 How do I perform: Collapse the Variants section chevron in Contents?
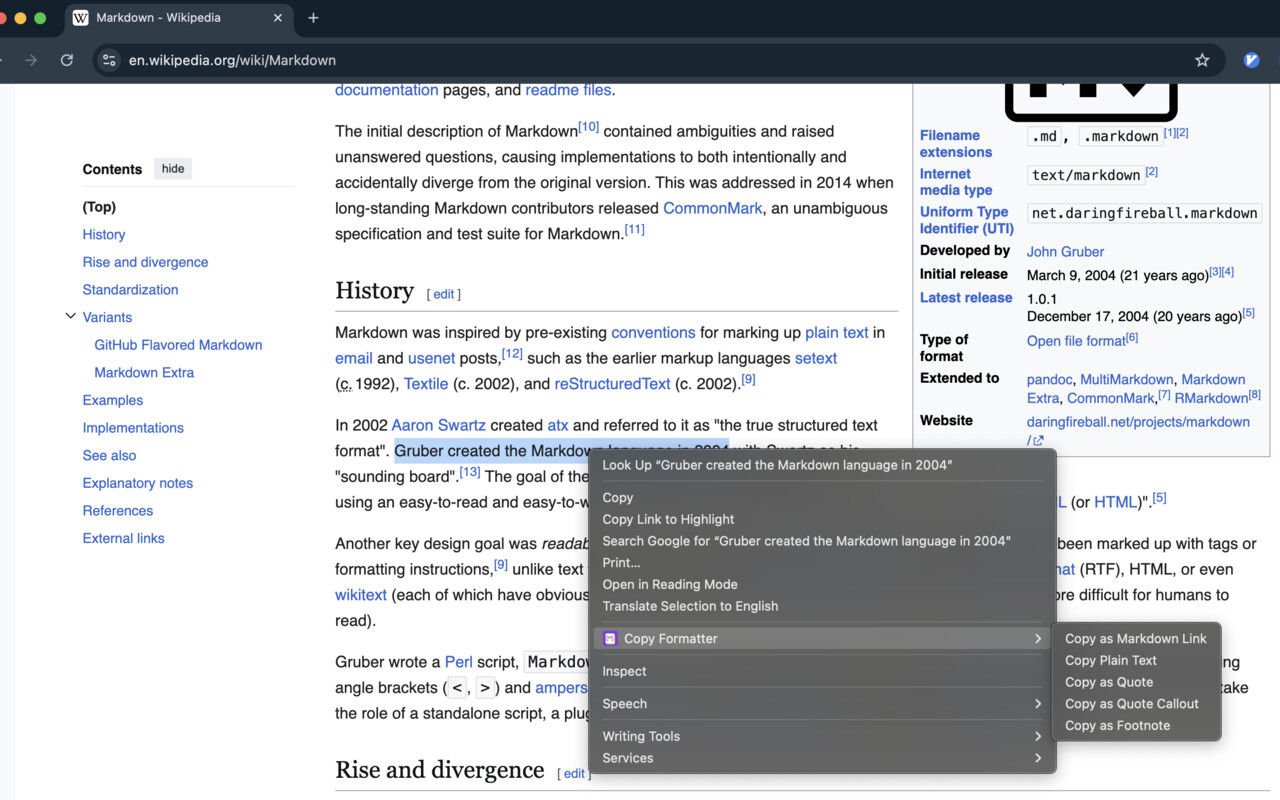(x=70, y=316)
